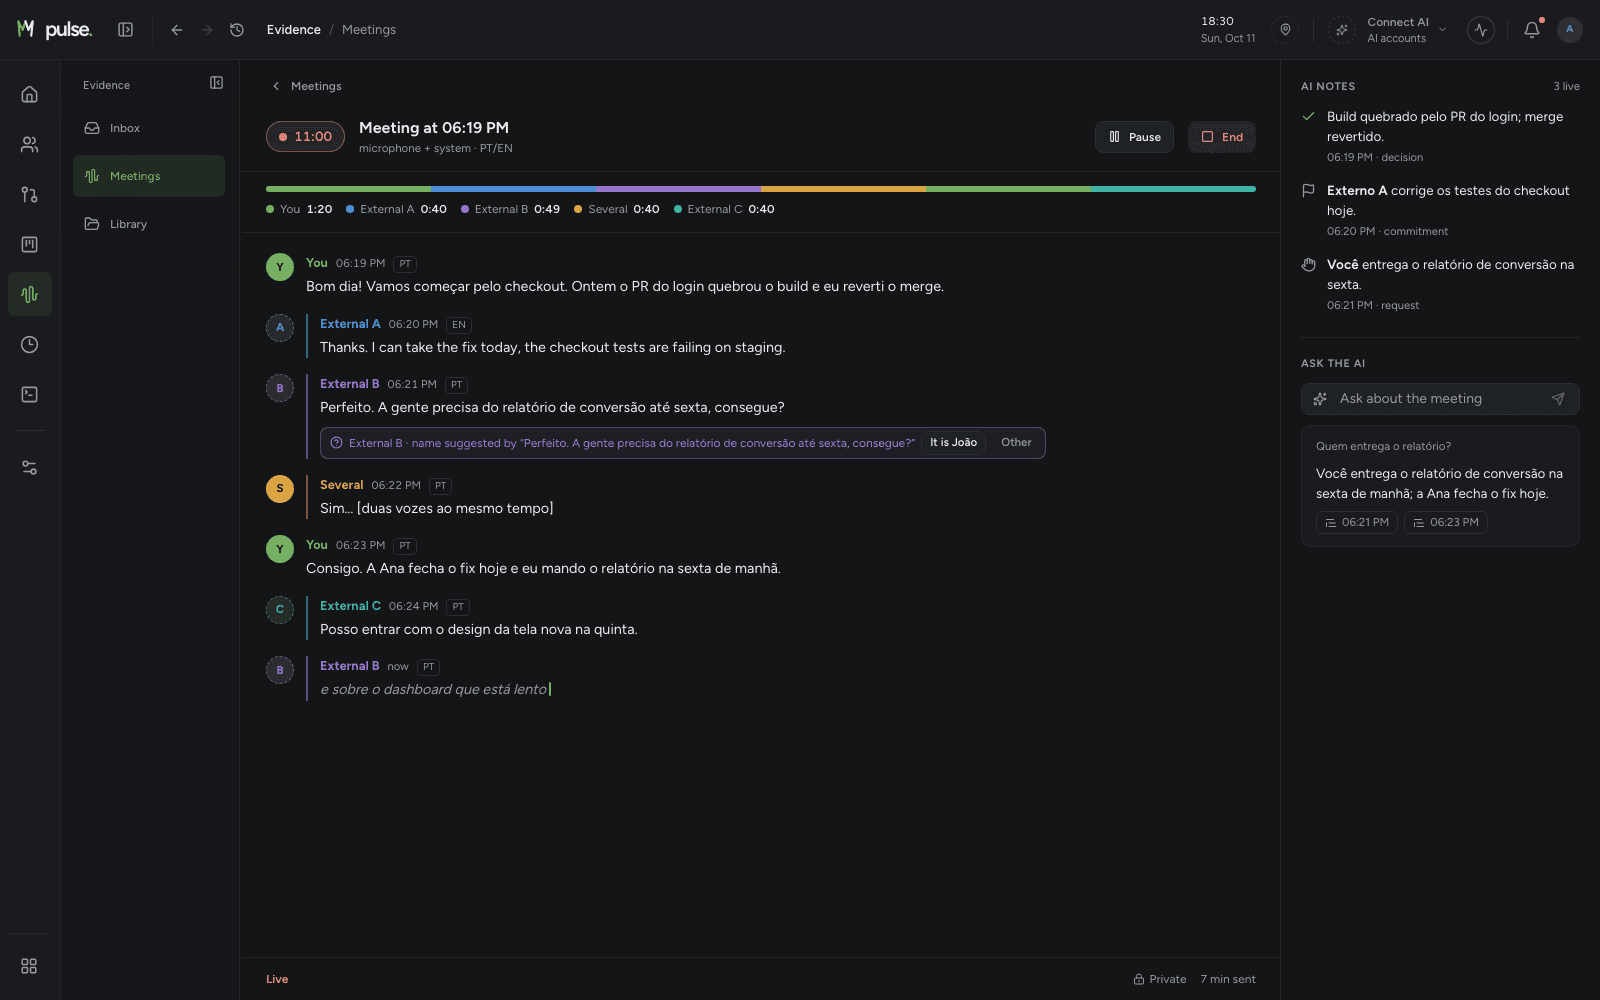This screenshot has height=1000, width=1600.
Task: Send the Ask AI question
Action: coord(1558,399)
